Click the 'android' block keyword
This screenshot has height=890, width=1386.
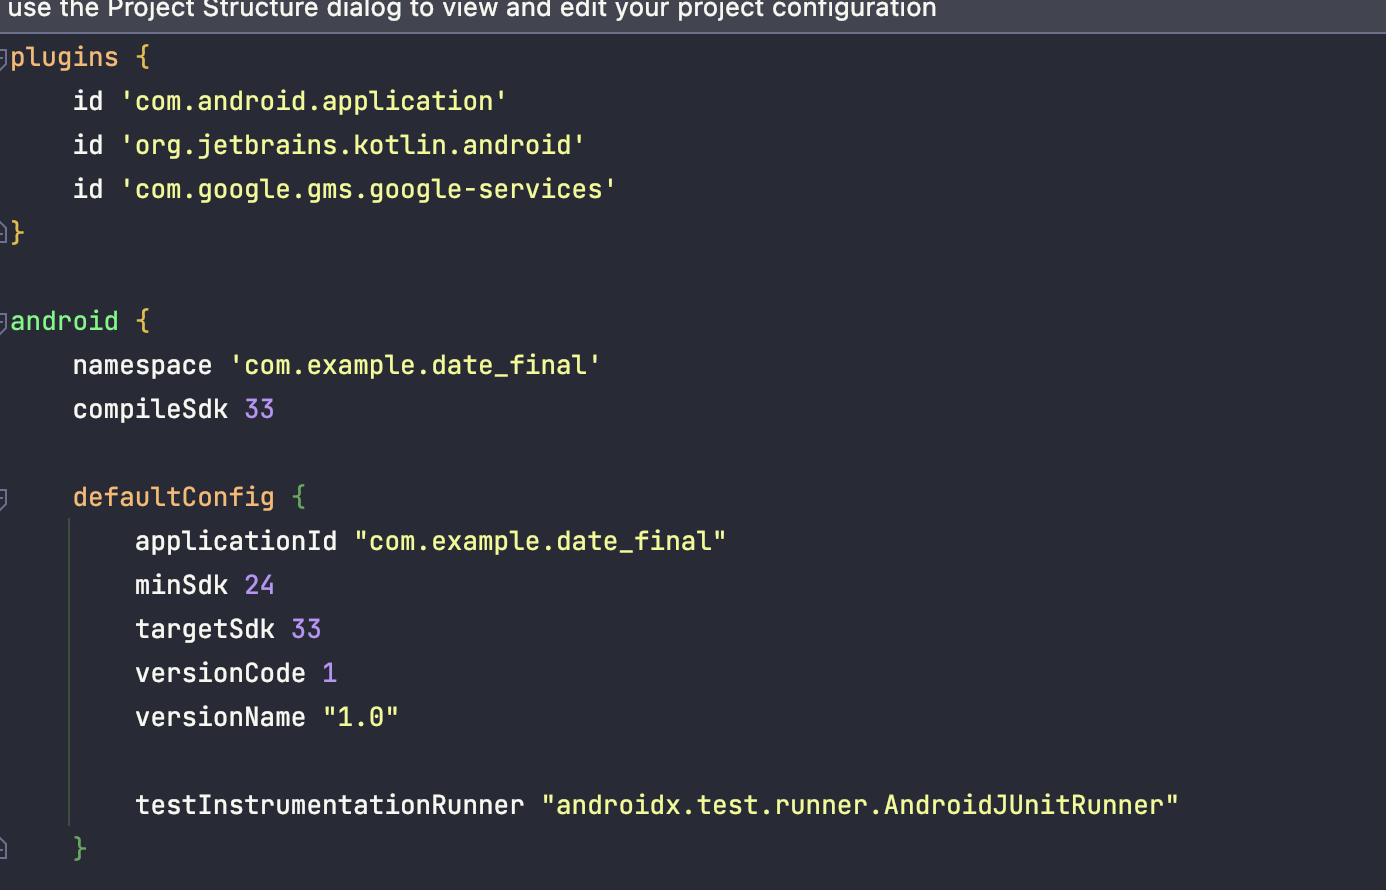pyautogui.click(x=64, y=321)
